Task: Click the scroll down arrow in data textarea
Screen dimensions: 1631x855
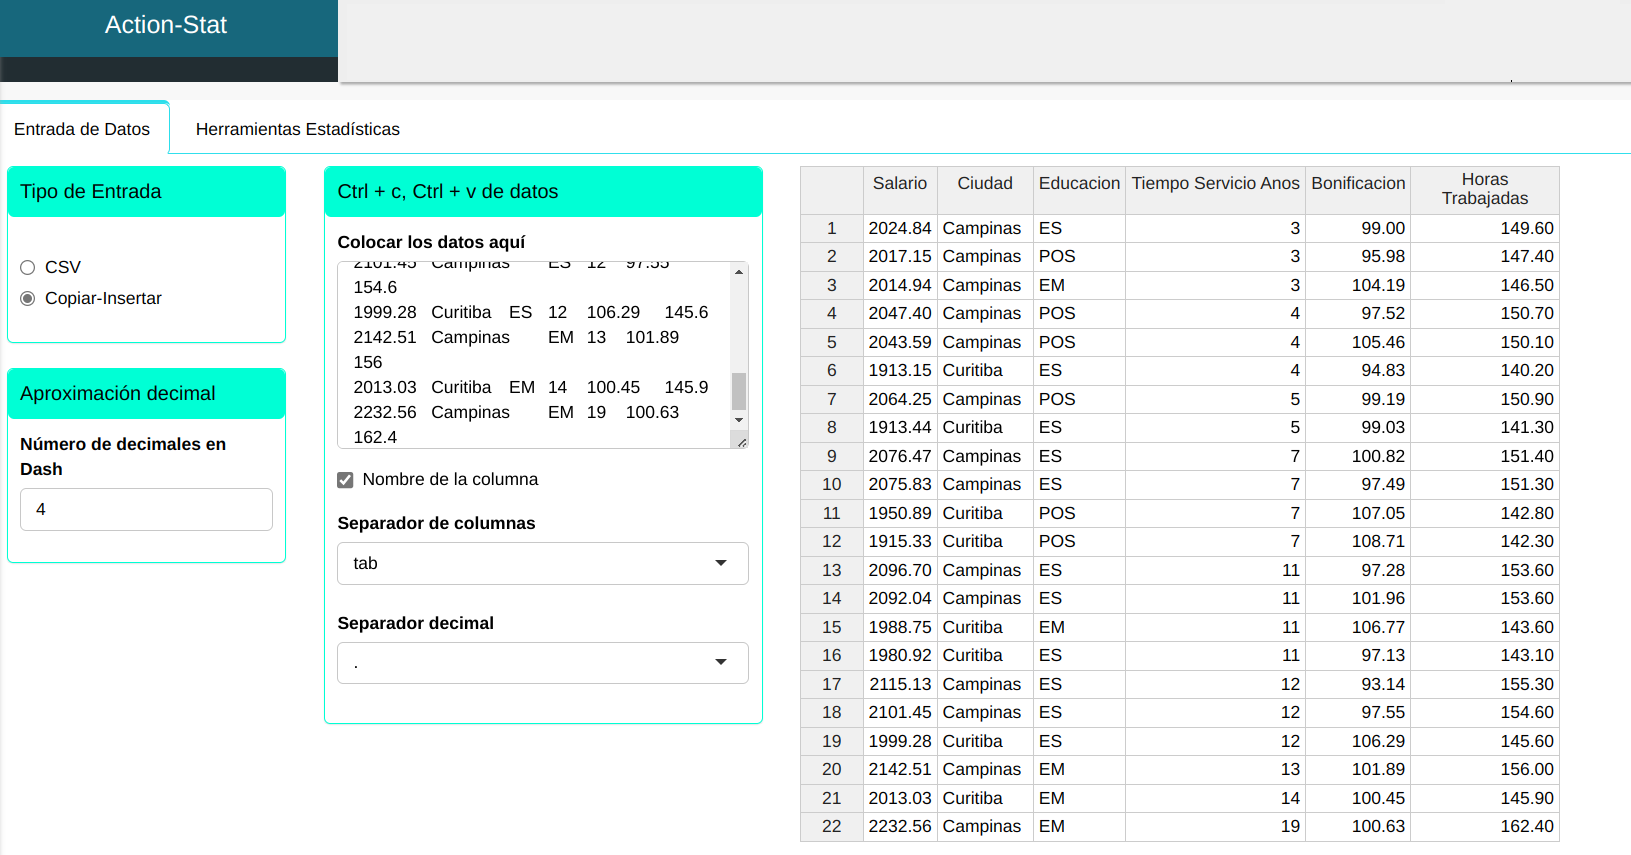Action: [x=739, y=420]
